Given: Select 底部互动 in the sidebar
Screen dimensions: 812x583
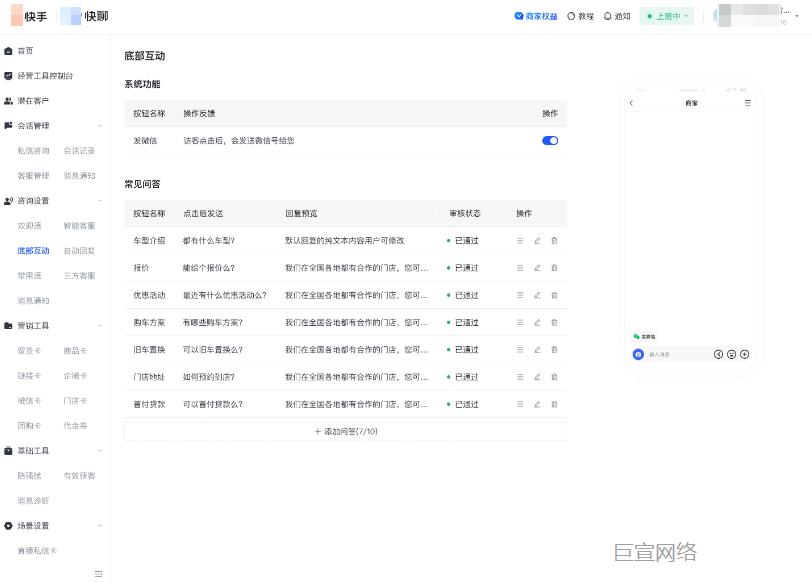Looking at the screenshot, I should [x=33, y=251].
